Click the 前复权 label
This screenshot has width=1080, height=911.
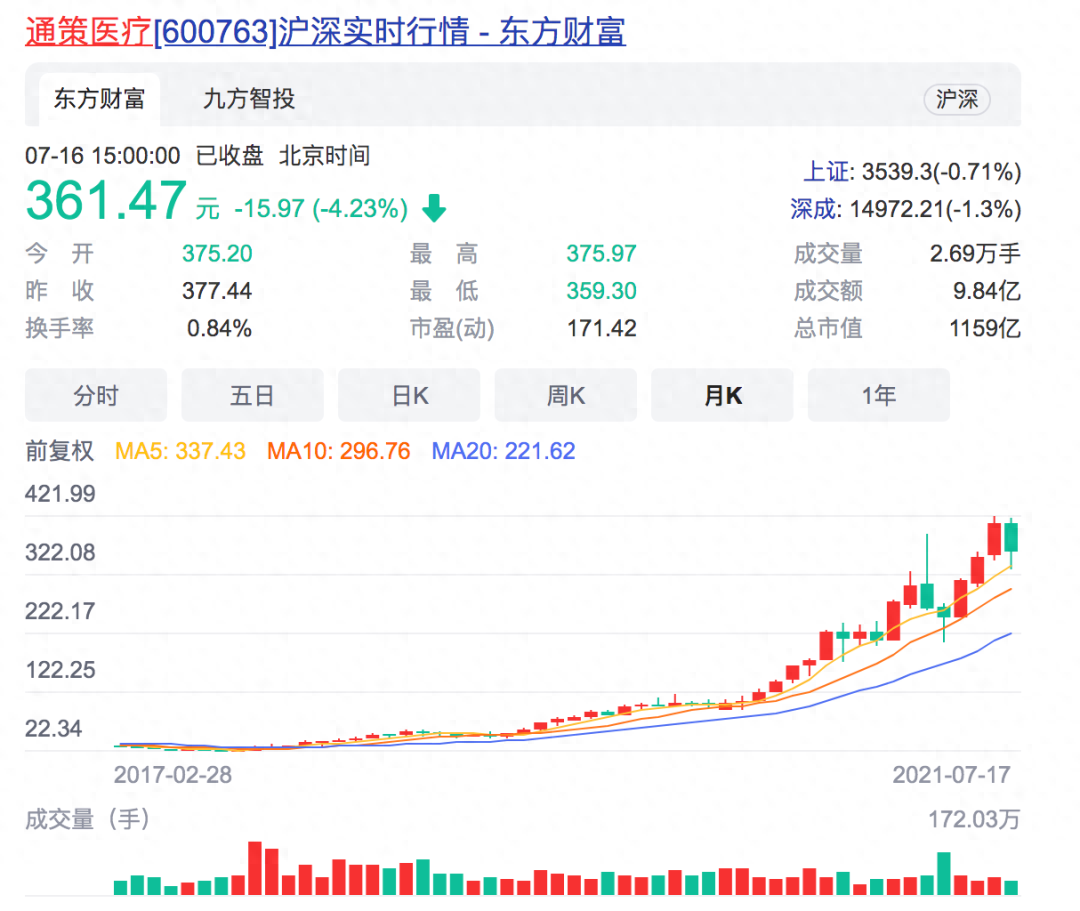[59, 451]
